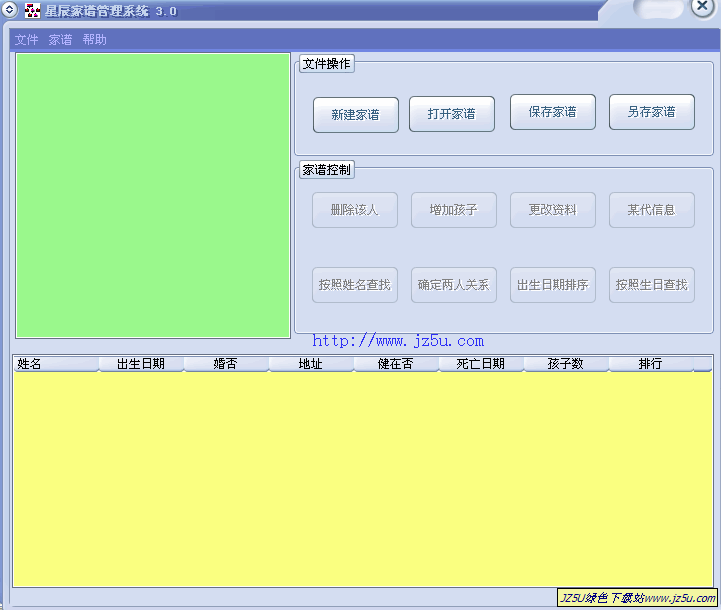Click the 按照生日查找 button

click(x=652, y=285)
